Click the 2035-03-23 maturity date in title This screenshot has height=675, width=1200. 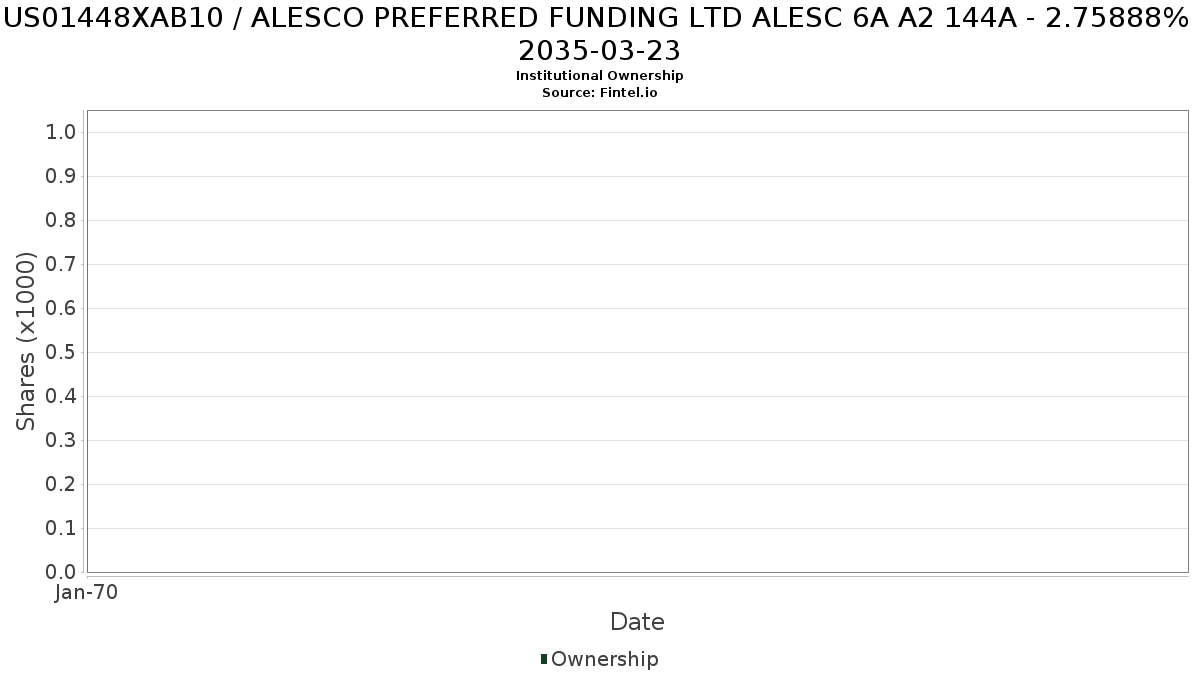tap(600, 50)
